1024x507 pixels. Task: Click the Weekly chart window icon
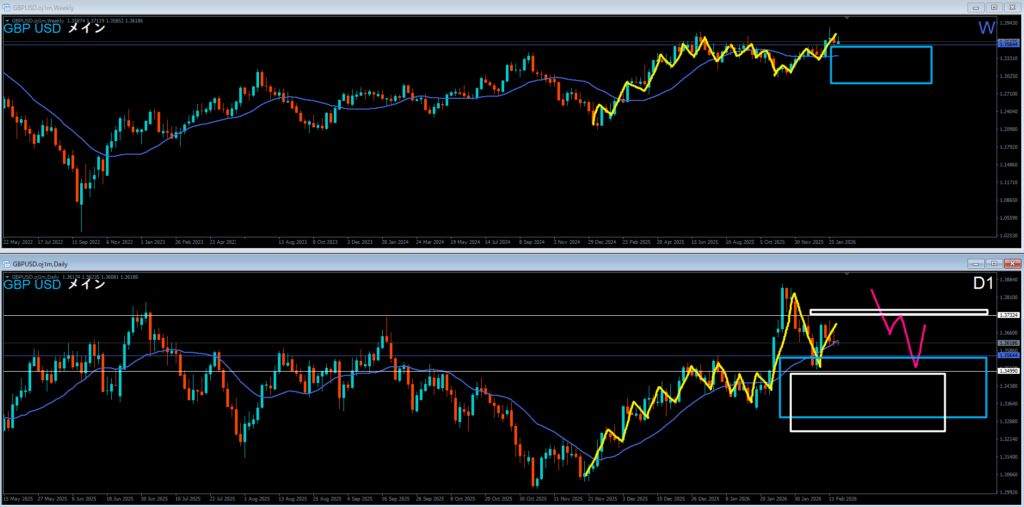pyautogui.click(x=8, y=7)
